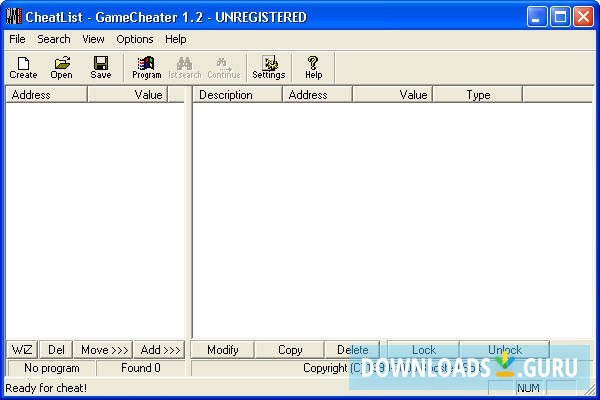600x400 pixels.
Task: Minimize the GameCheater window
Action: point(536,17)
